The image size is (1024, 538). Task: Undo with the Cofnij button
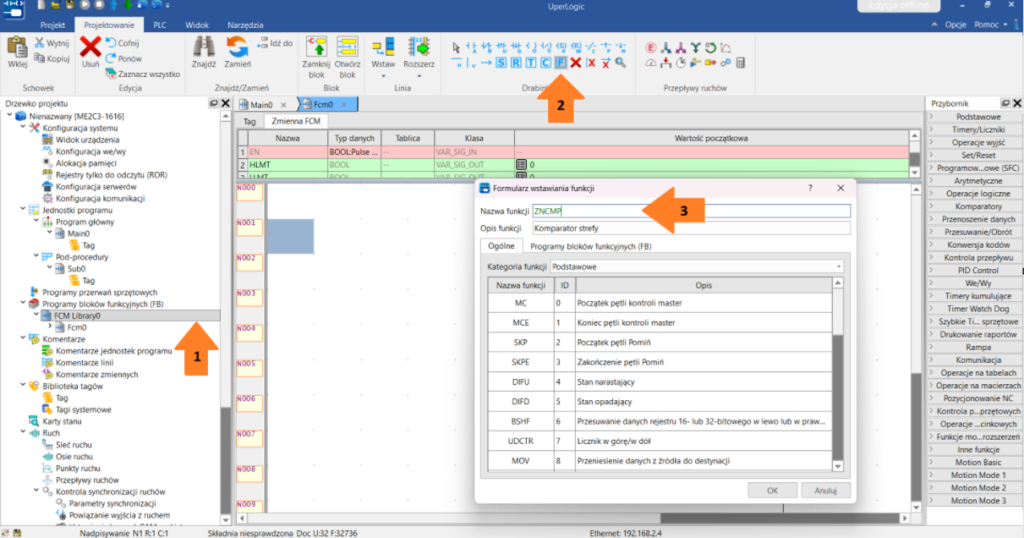[x=122, y=43]
